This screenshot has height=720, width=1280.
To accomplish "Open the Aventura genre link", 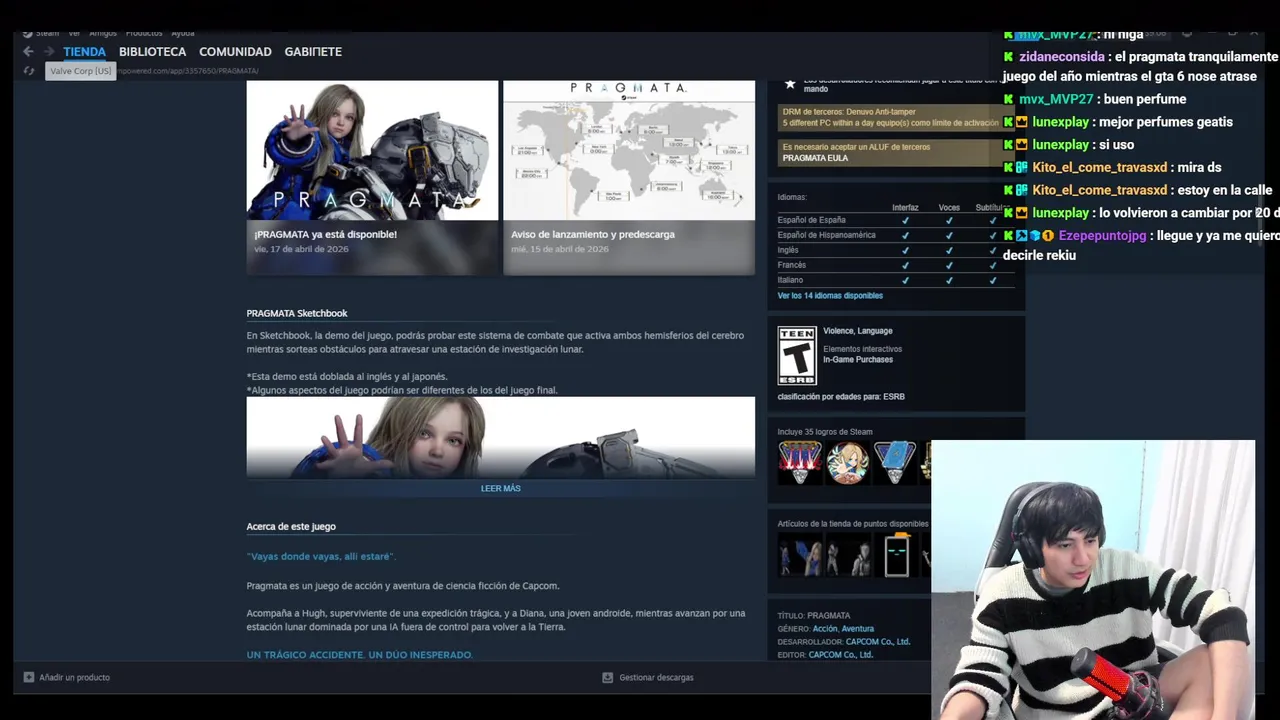I will [858, 629].
